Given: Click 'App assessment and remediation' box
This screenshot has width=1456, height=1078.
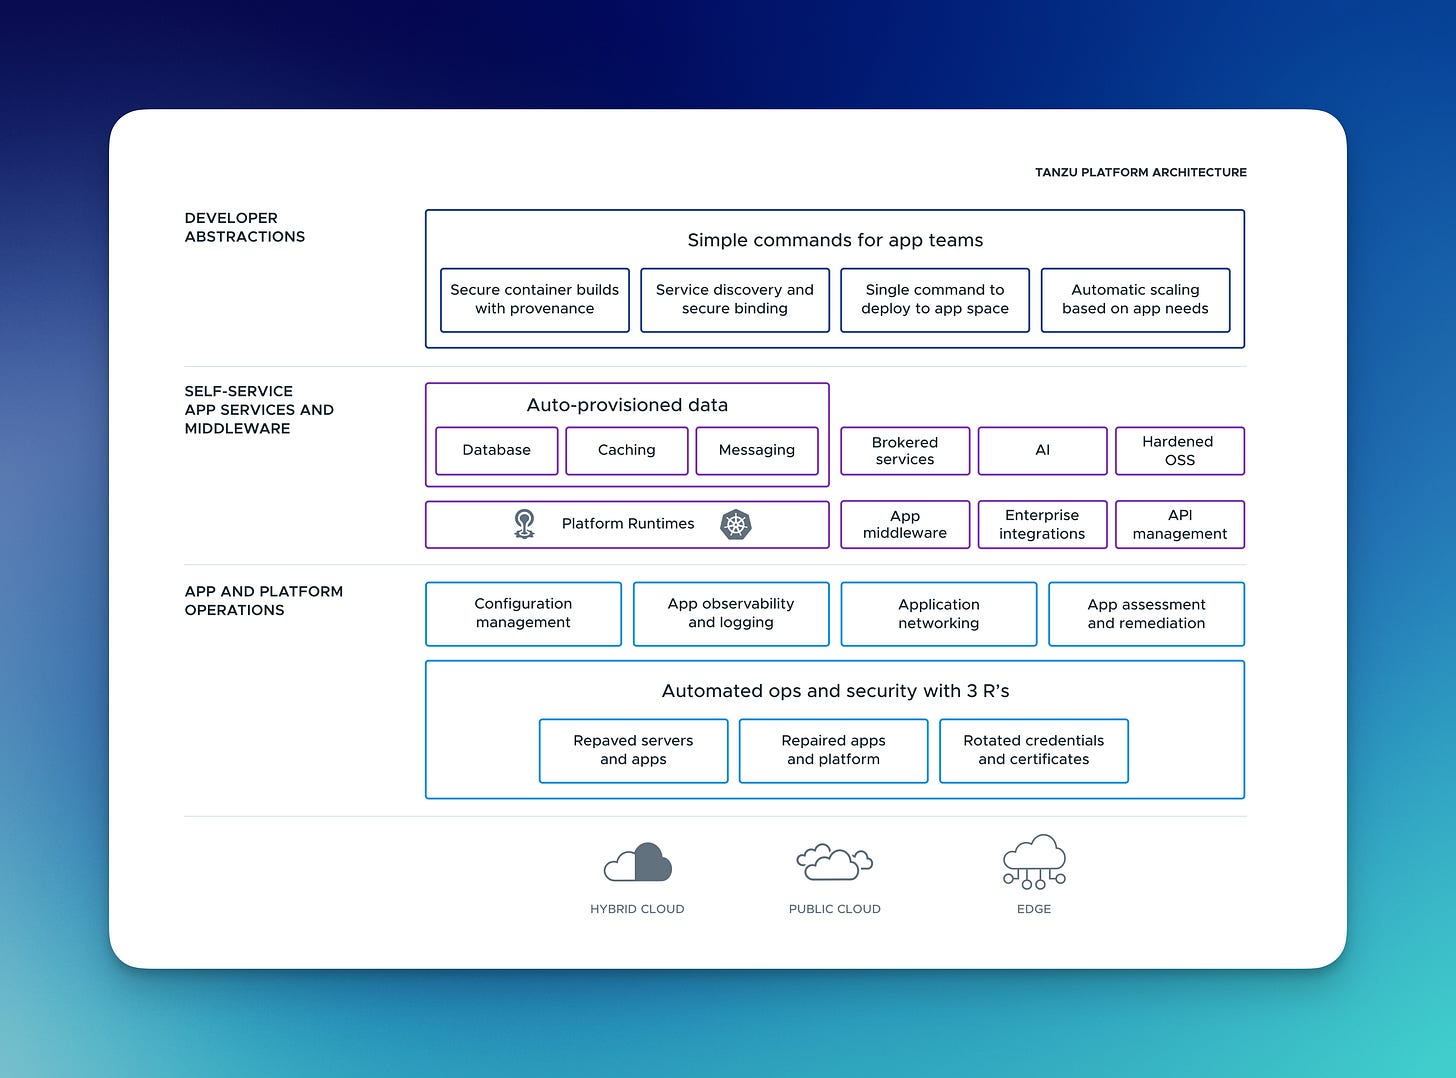Looking at the screenshot, I should click(x=1147, y=614).
